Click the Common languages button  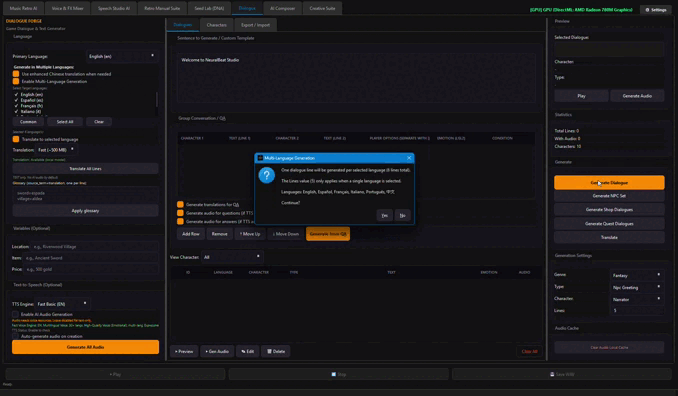click(x=28, y=122)
